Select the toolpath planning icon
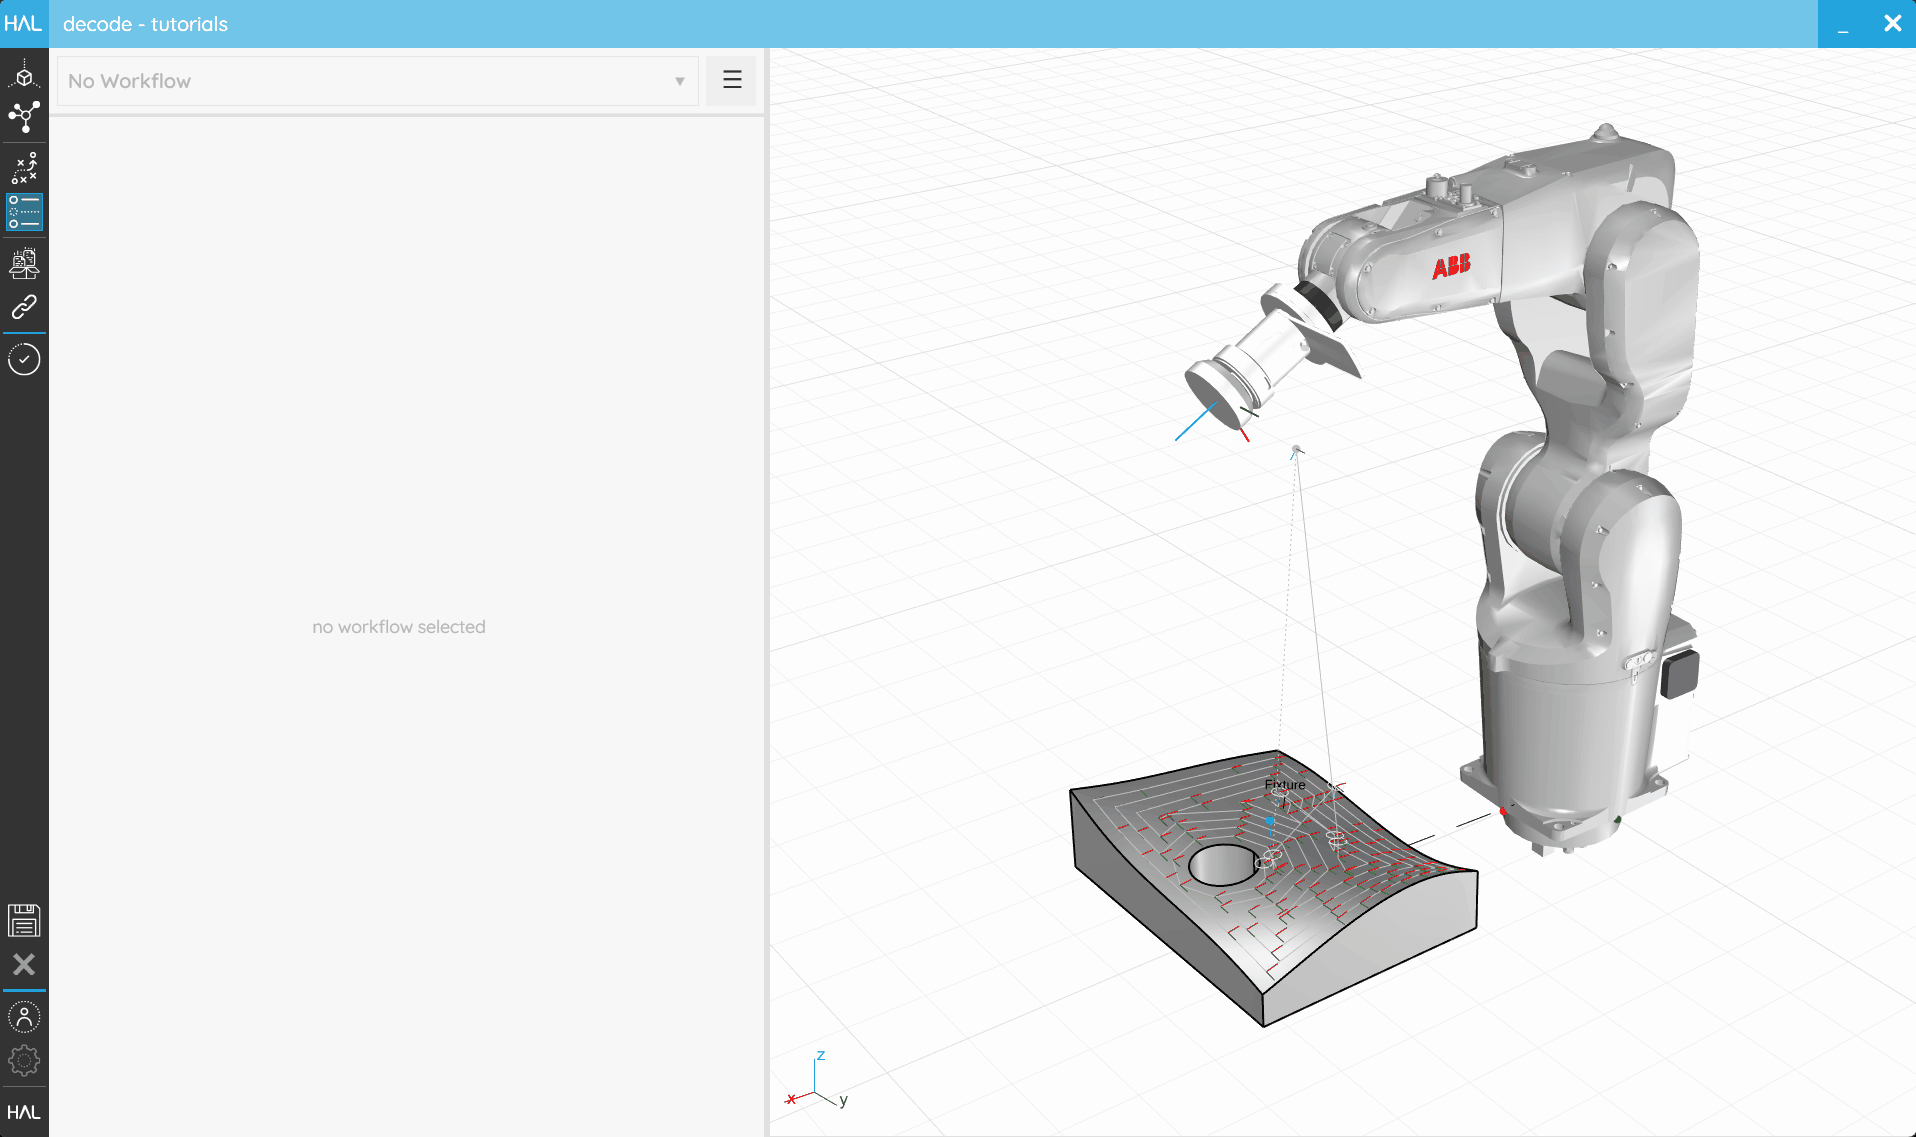The image size is (1916, 1137). [x=24, y=168]
